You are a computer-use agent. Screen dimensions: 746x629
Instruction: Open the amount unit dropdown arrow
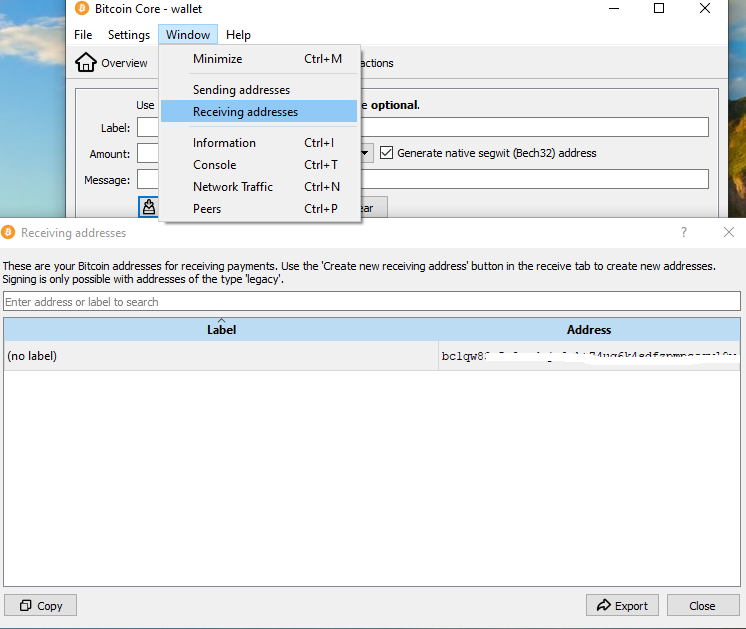365,153
